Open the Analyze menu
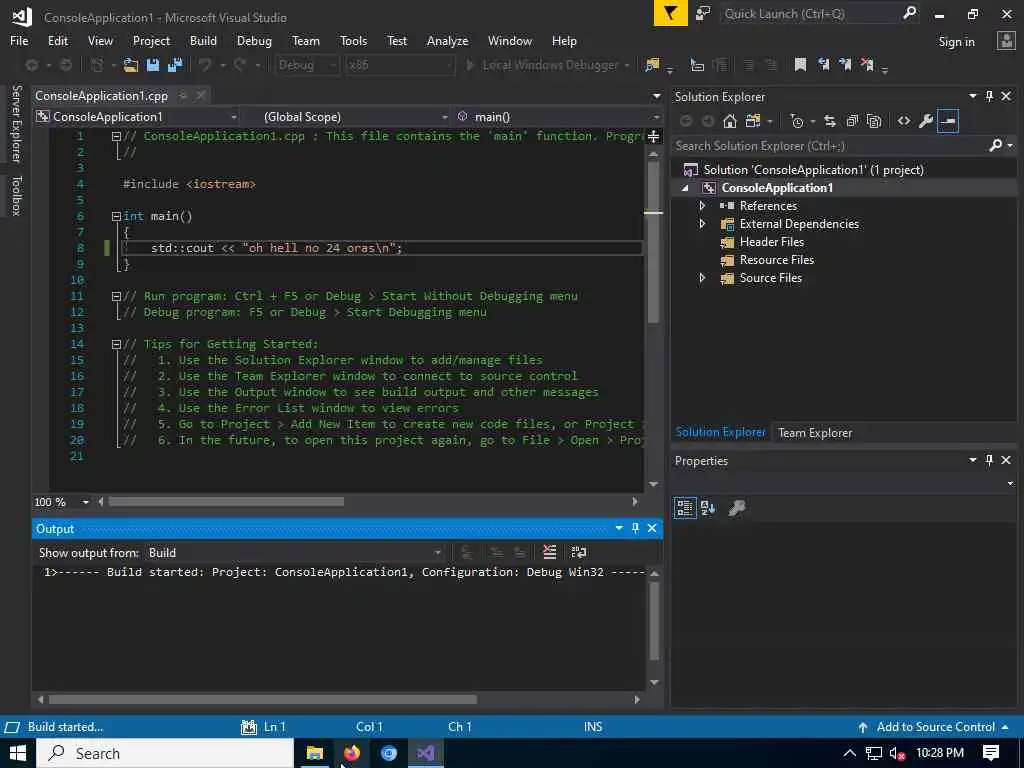 447,40
